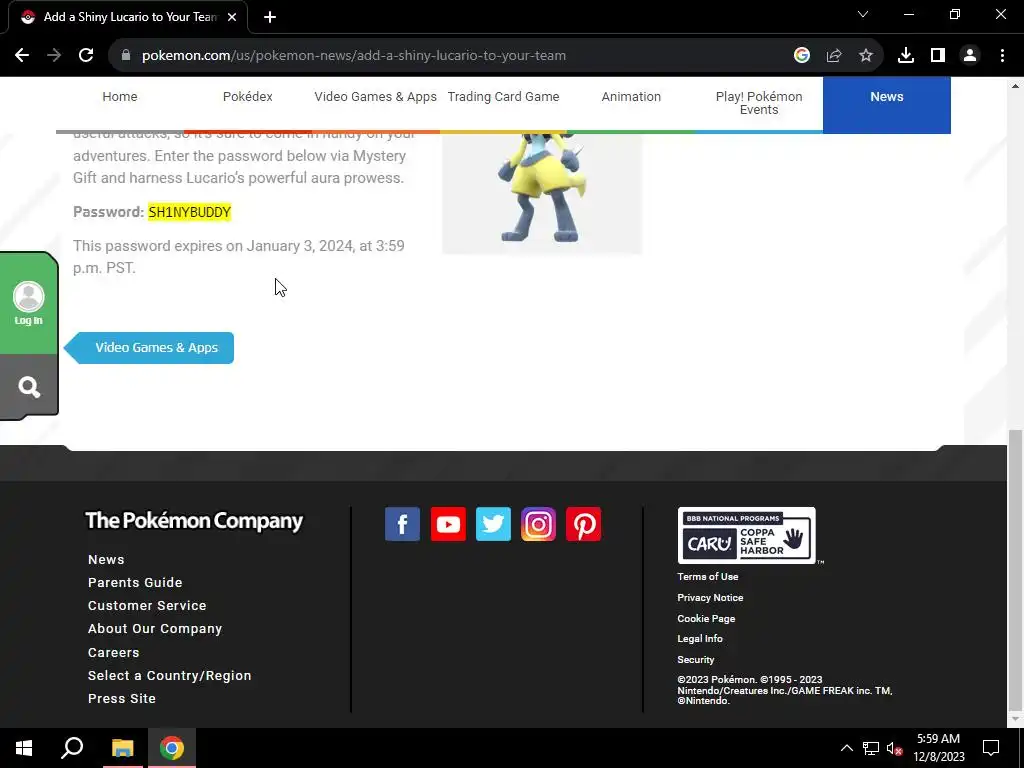The height and width of the screenshot is (768, 1024).
Task: Go back with the browser back arrow
Action: [22, 56]
